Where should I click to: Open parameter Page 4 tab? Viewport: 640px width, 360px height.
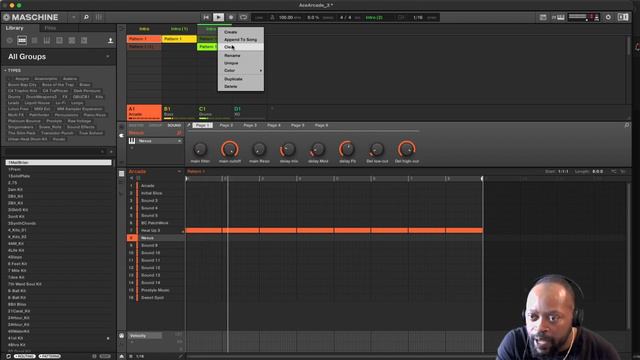(x=274, y=125)
